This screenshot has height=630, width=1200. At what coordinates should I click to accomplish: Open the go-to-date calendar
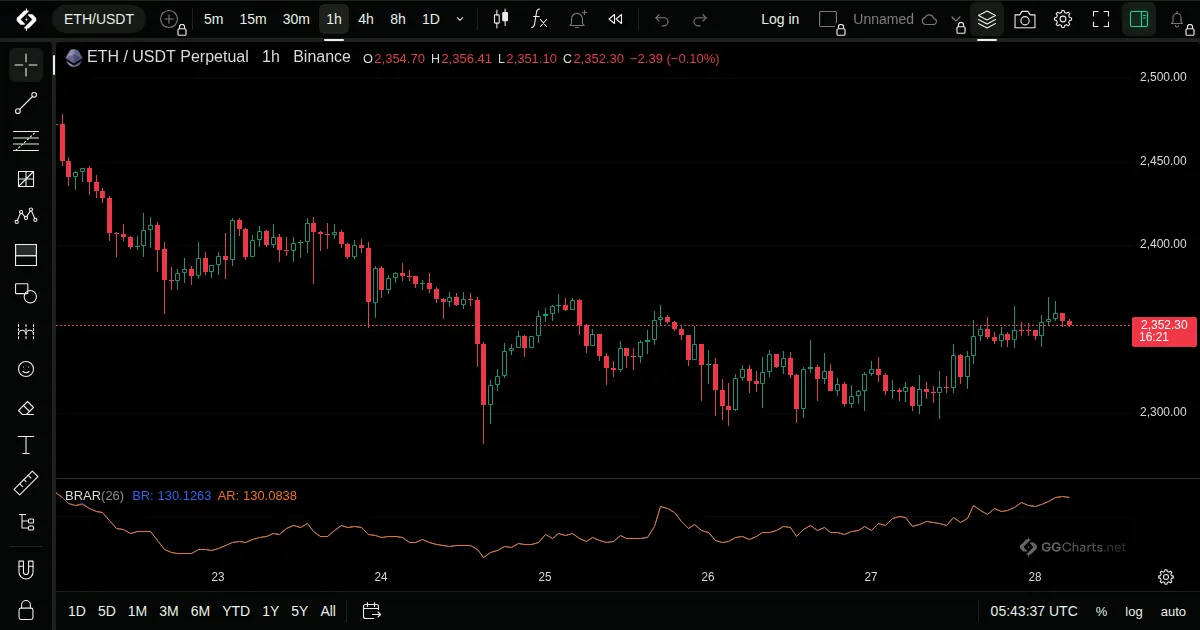coord(371,611)
